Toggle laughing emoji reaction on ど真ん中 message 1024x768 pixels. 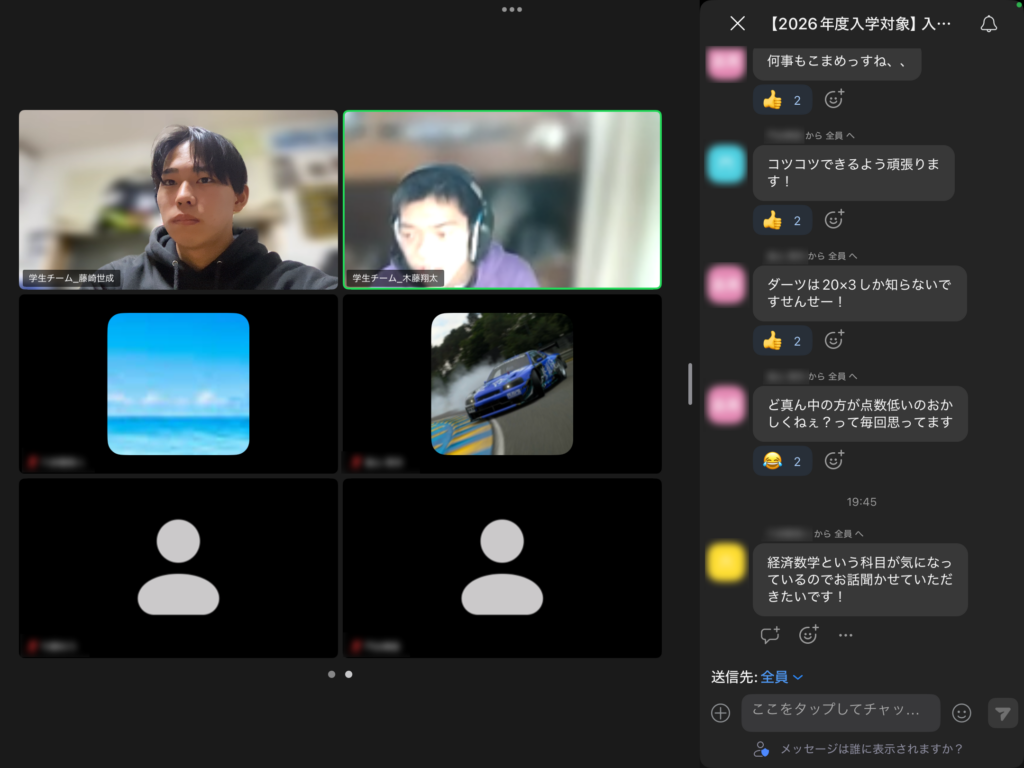click(782, 461)
